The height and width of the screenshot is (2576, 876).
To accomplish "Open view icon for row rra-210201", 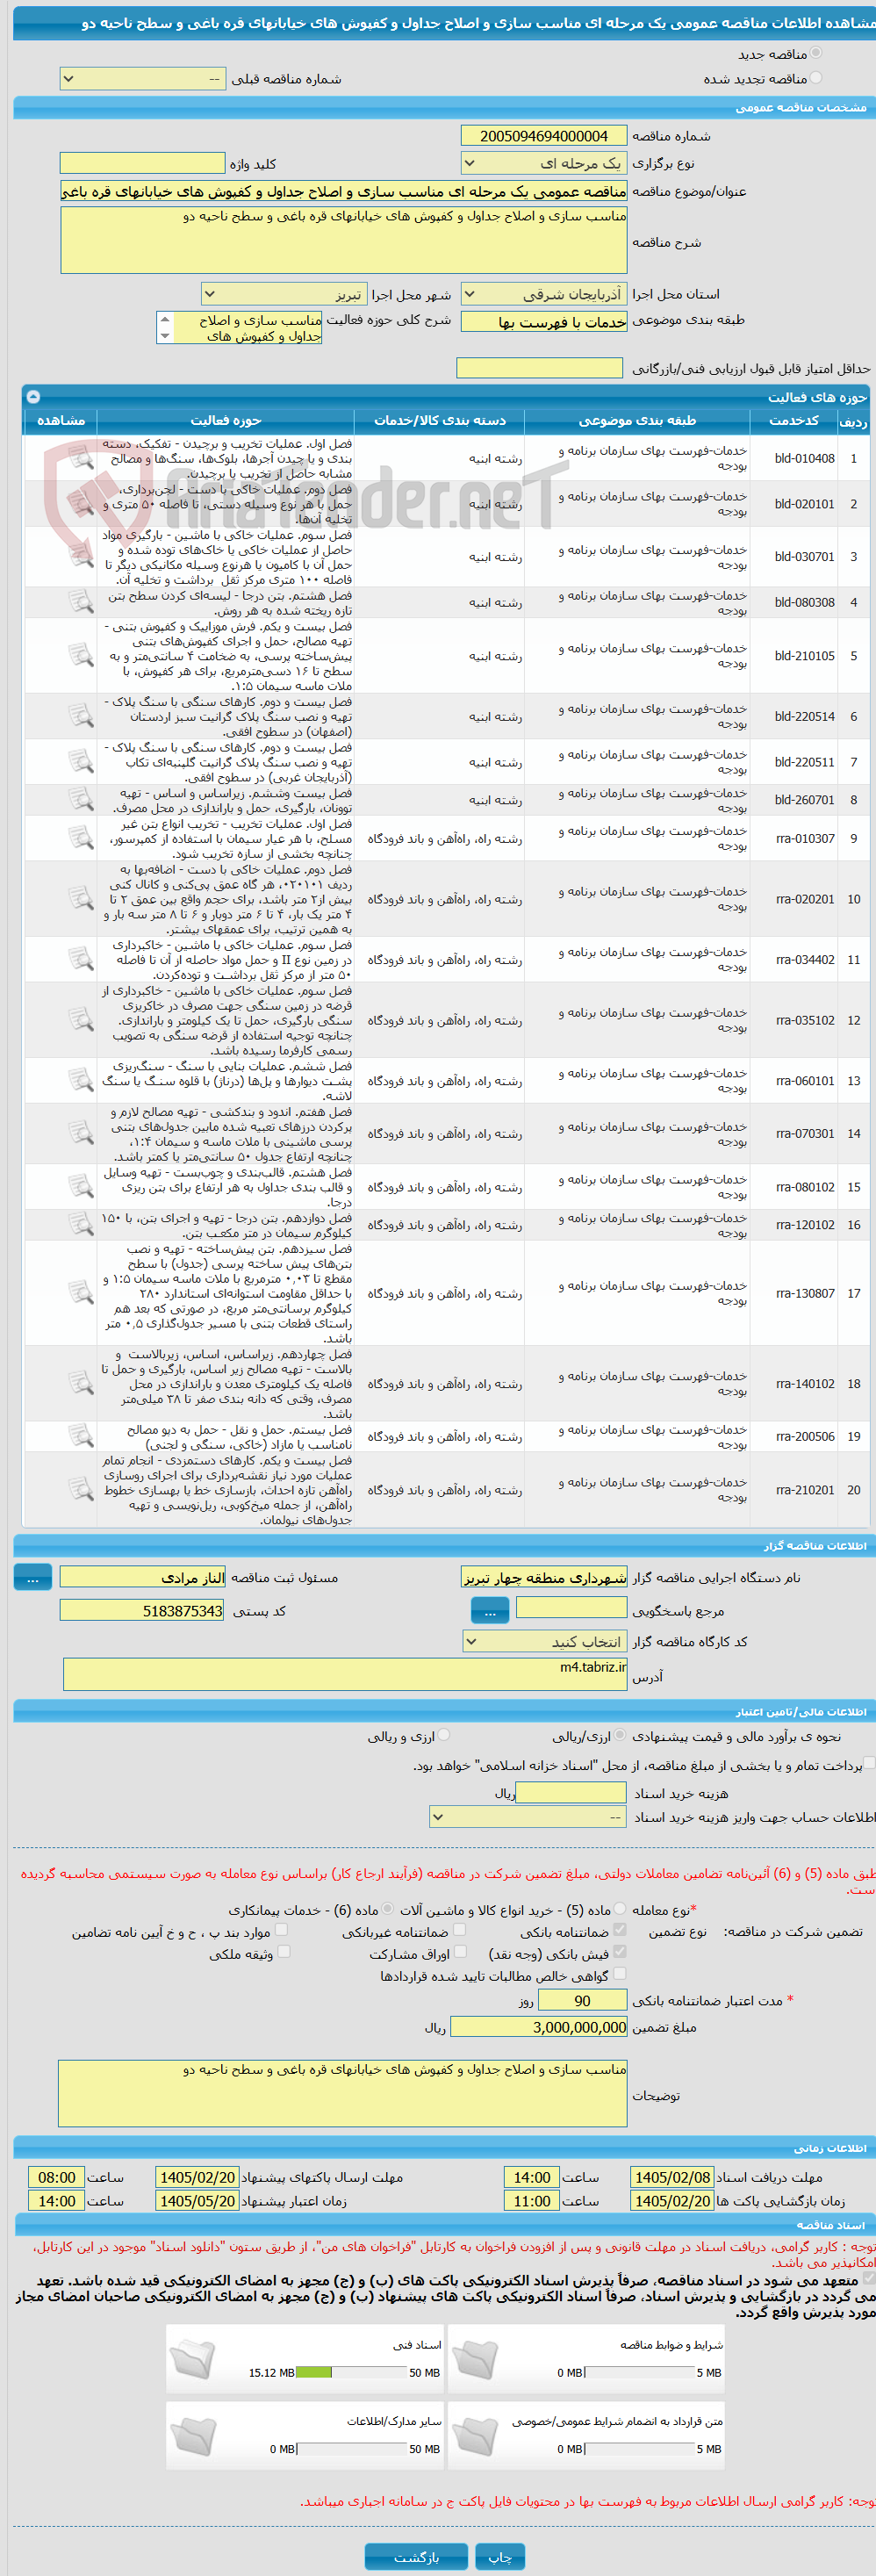I will (81, 1490).
